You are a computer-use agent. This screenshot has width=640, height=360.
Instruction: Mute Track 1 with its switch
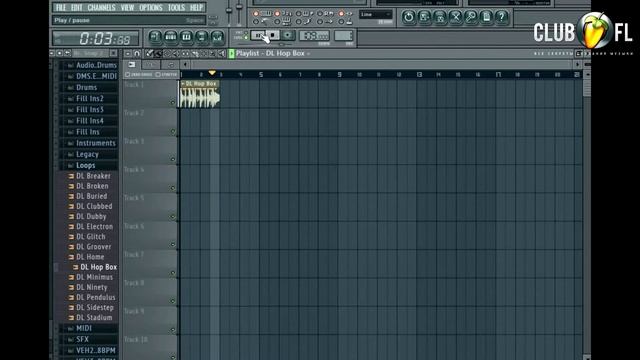pyautogui.click(x=173, y=103)
